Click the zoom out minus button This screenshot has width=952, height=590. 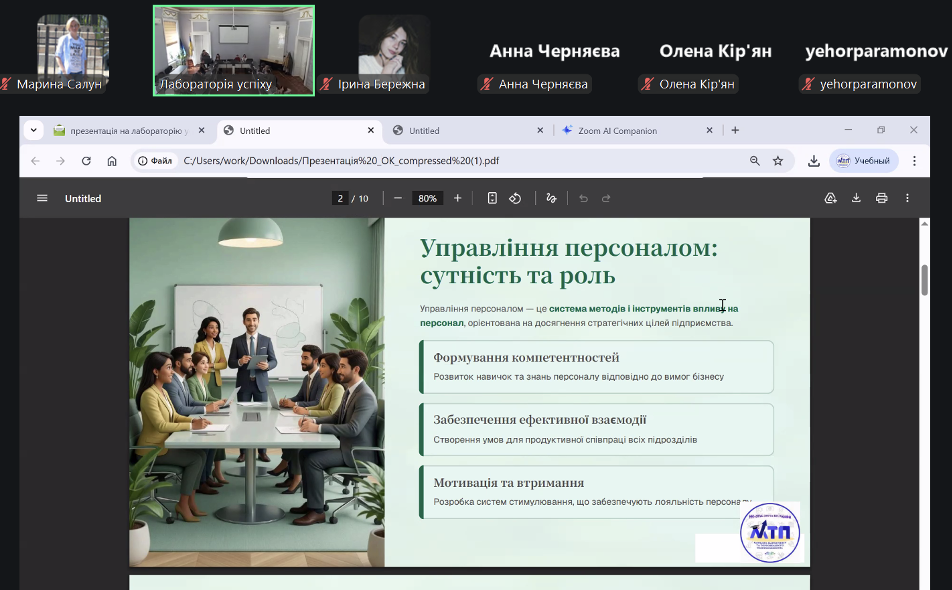(x=398, y=198)
